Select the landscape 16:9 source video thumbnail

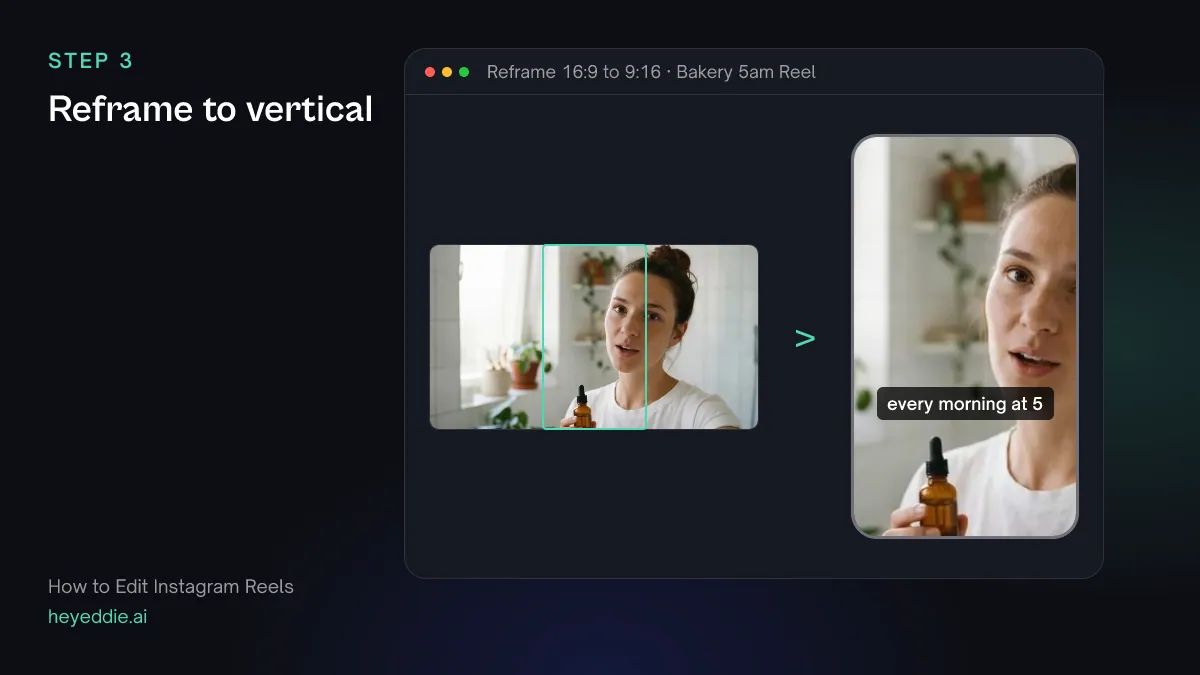[594, 337]
